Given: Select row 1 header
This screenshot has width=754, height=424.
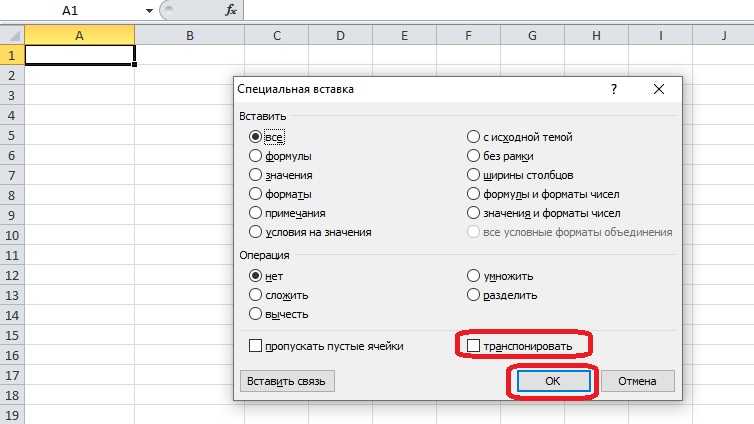Looking at the screenshot, I should pyautogui.click(x=12, y=55).
